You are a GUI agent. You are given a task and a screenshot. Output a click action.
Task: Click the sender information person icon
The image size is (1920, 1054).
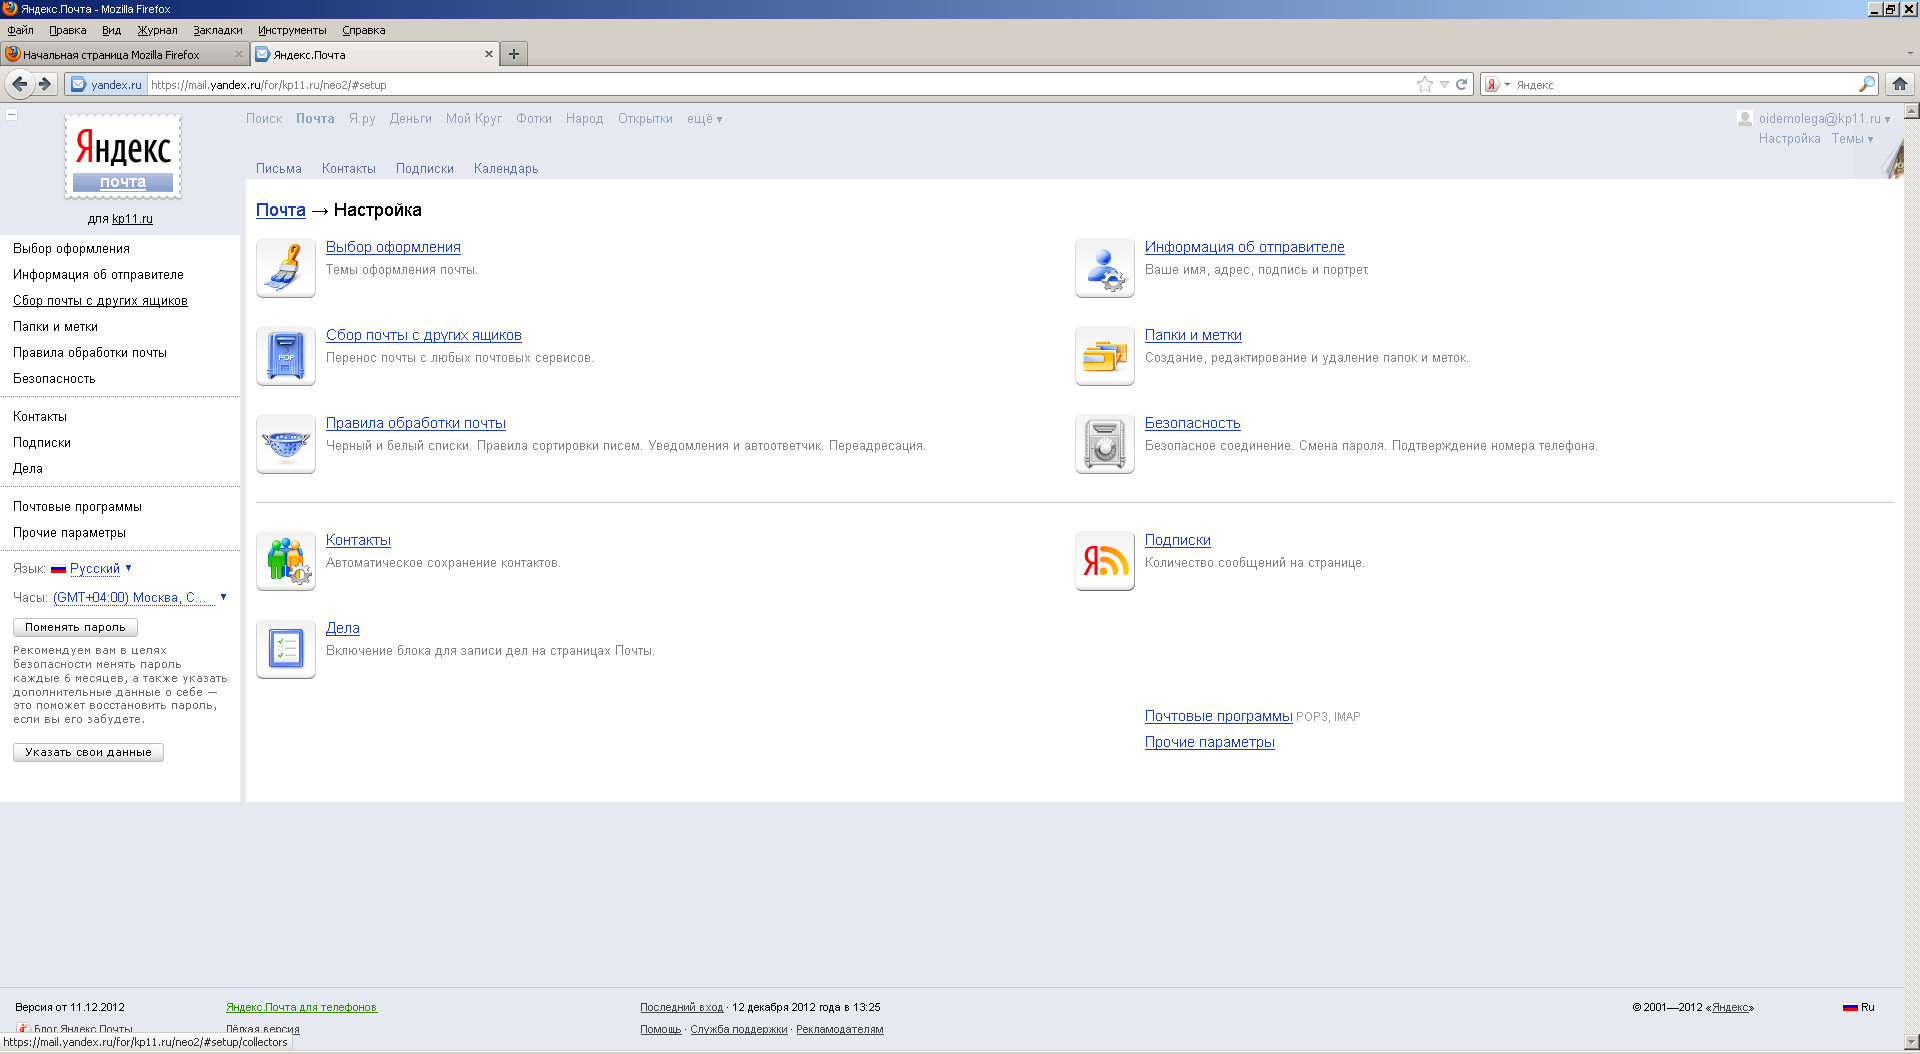(x=1105, y=268)
